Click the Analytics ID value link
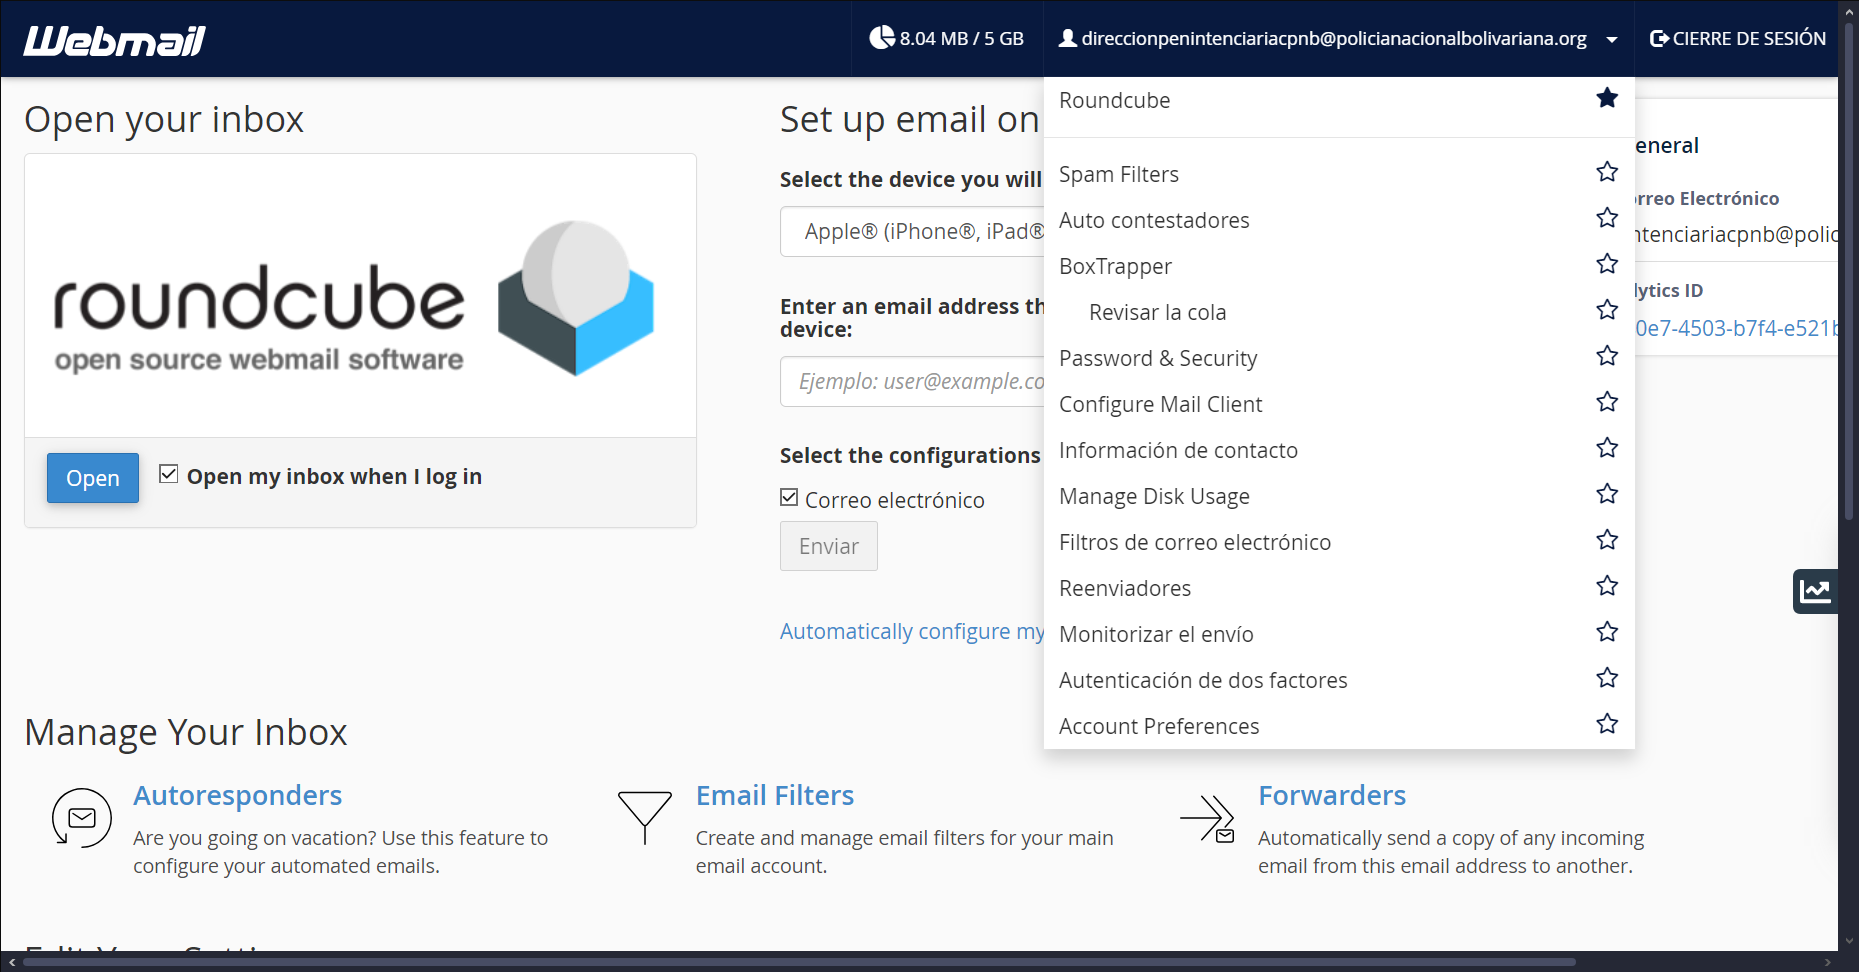 point(1736,328)
